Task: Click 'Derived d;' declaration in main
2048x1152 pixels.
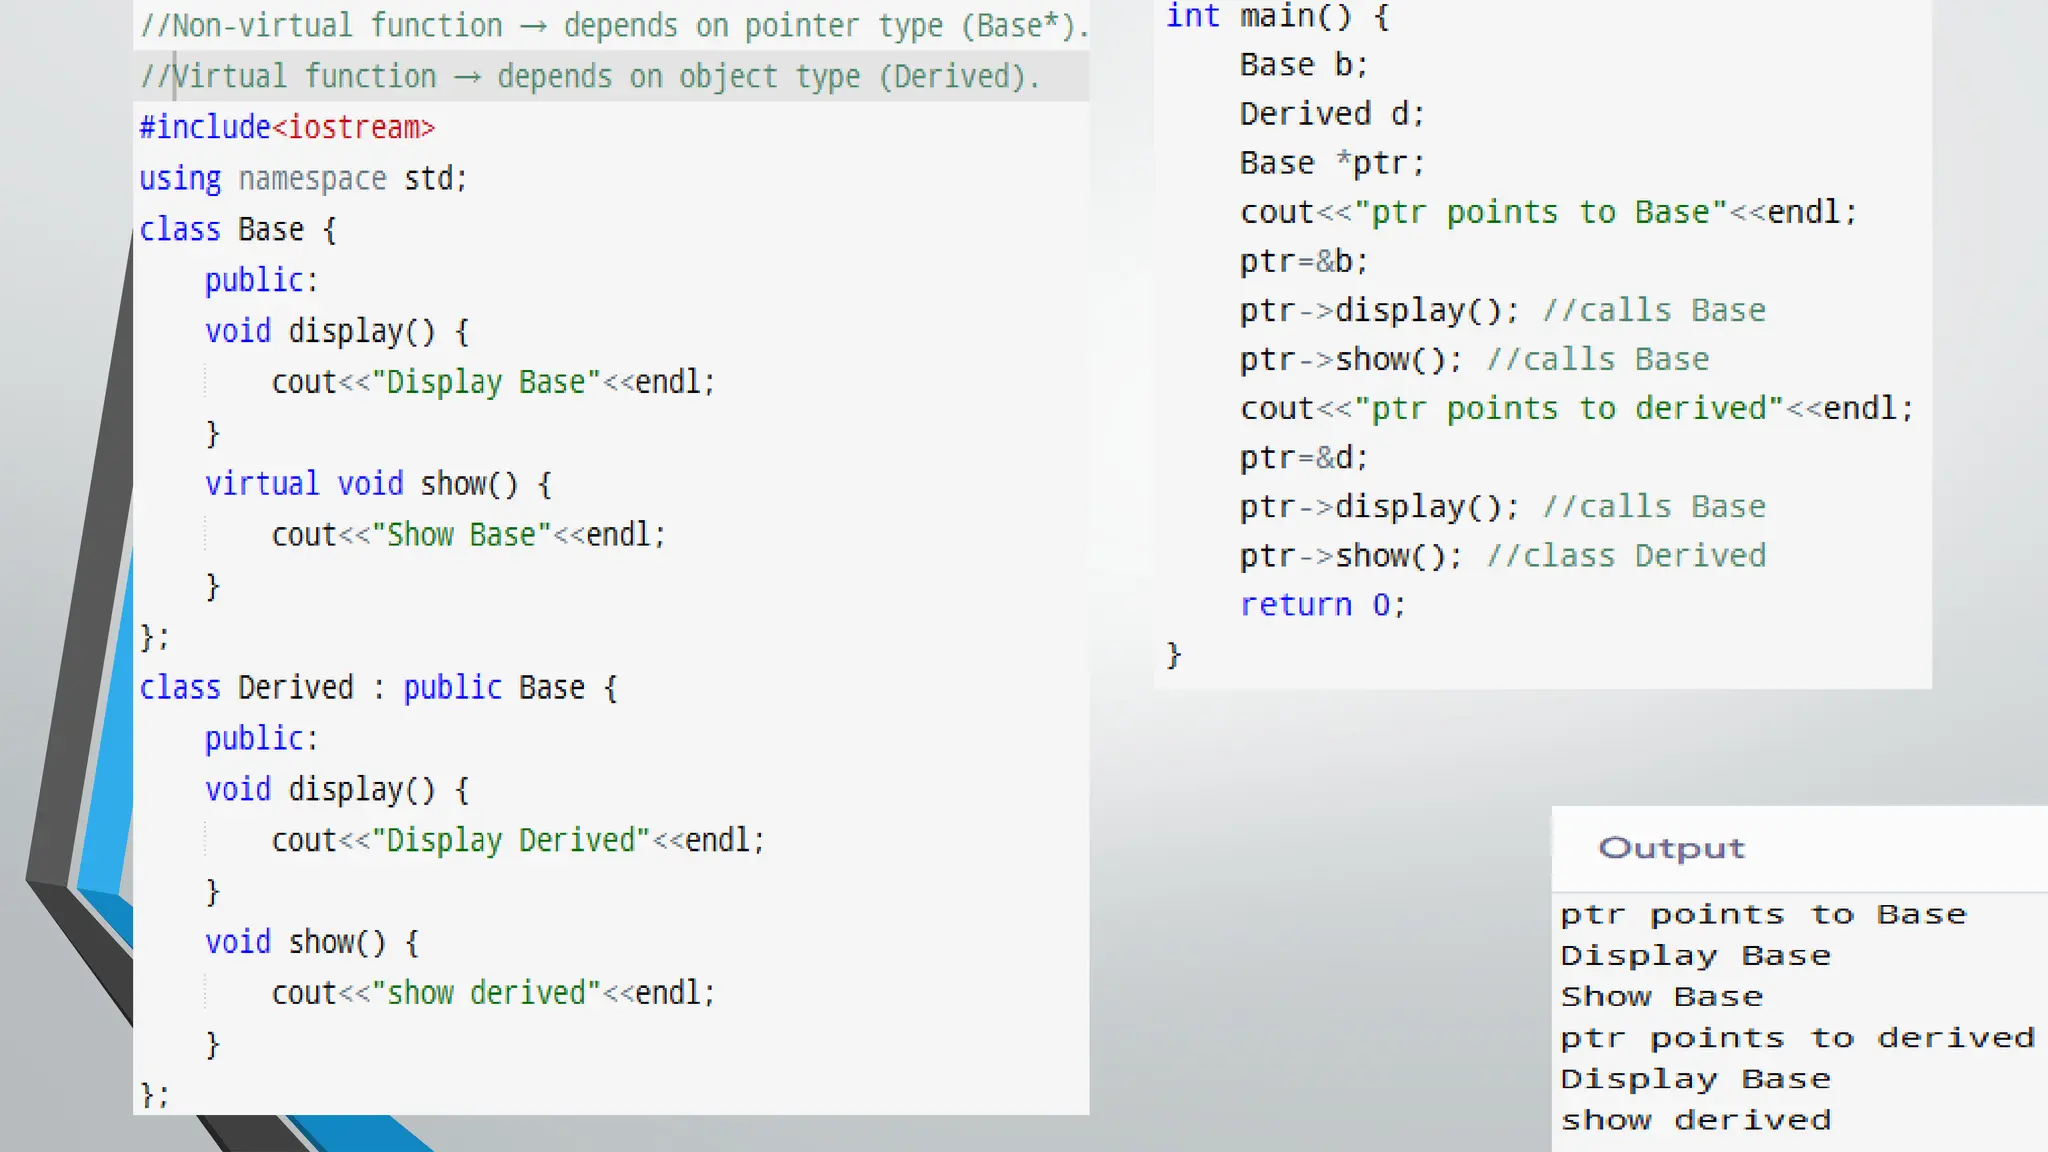Action: pyautogui.click(x=1331, y=114)
